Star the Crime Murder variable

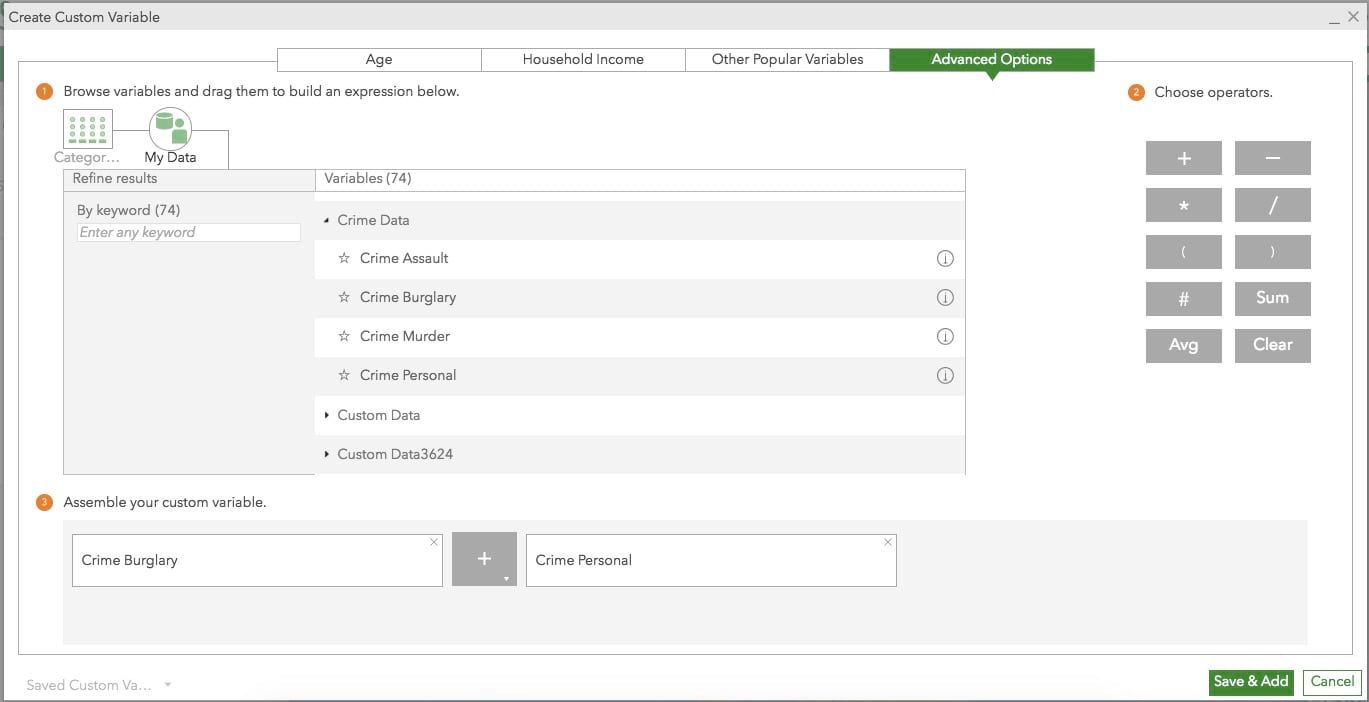click(x=344, y=337)
